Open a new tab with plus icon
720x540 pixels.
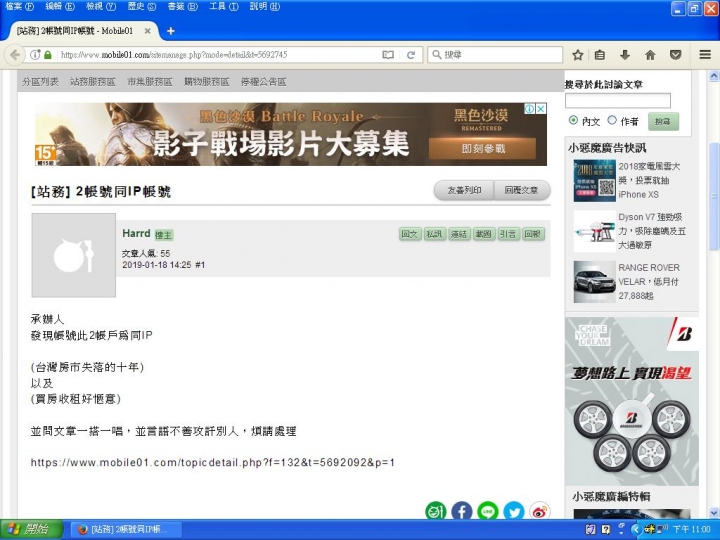pyautogui.click(x=171, y=31)
